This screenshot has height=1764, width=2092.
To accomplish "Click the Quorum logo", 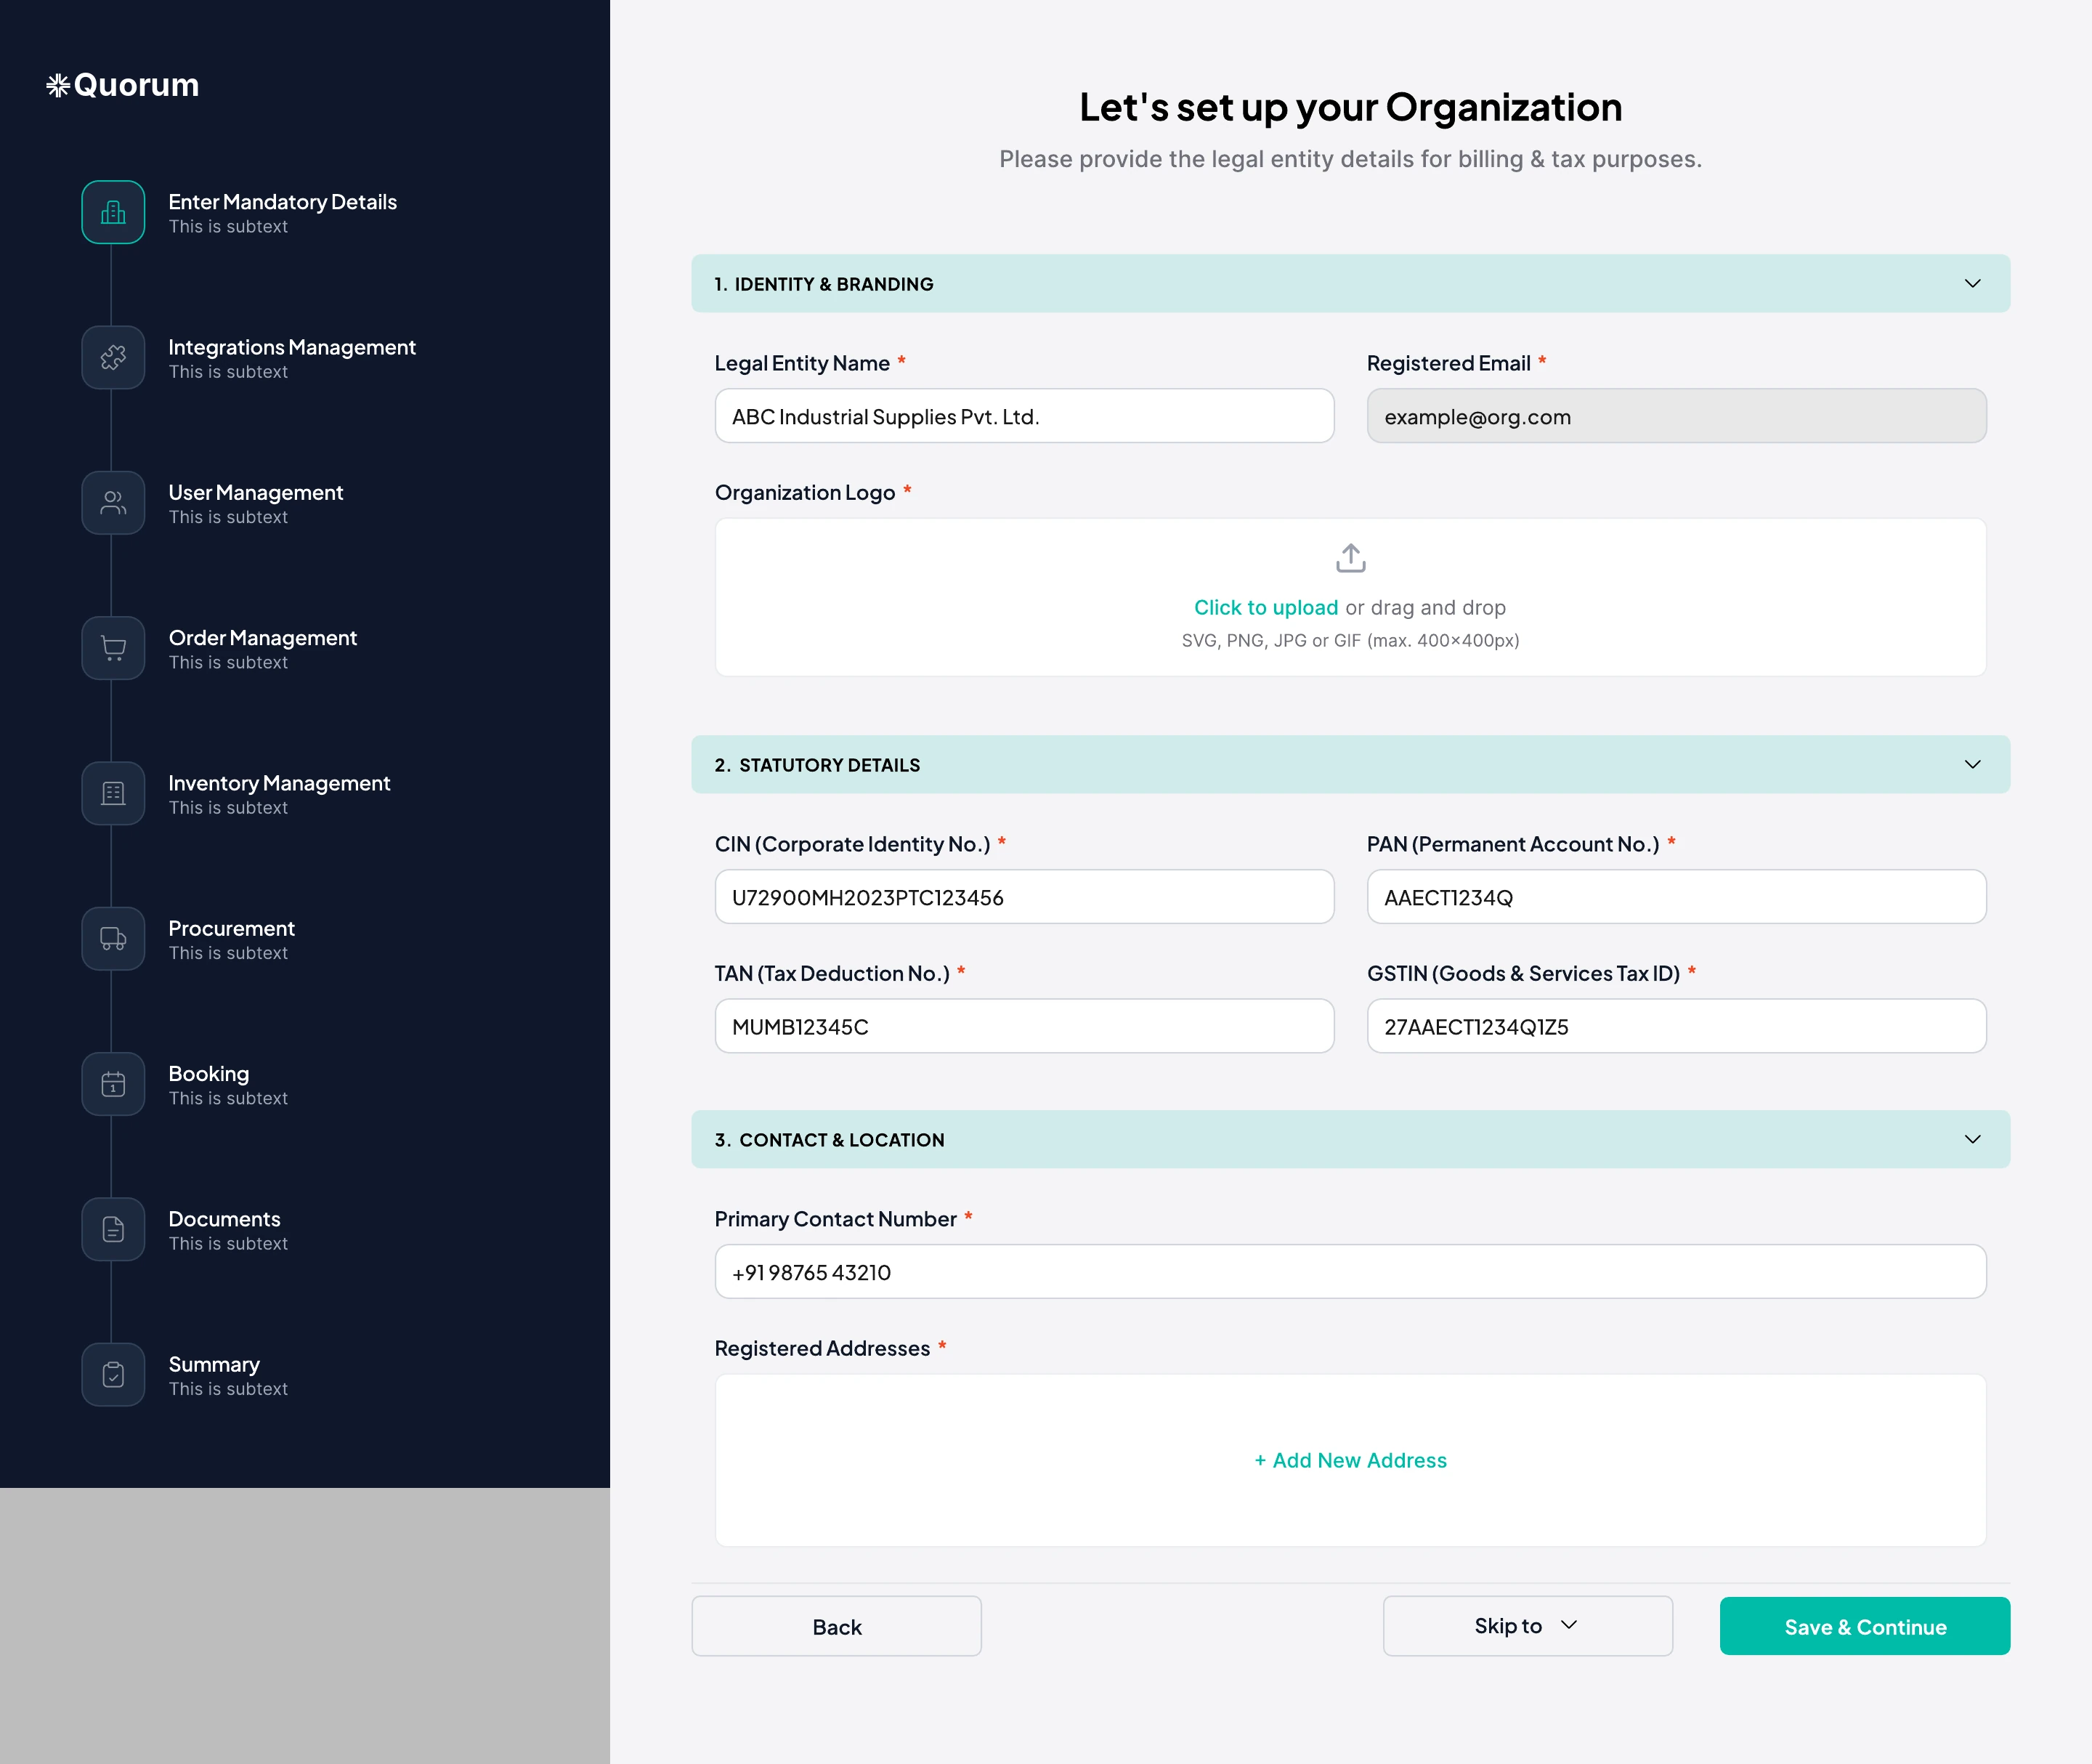I will (x=122, y=85).
